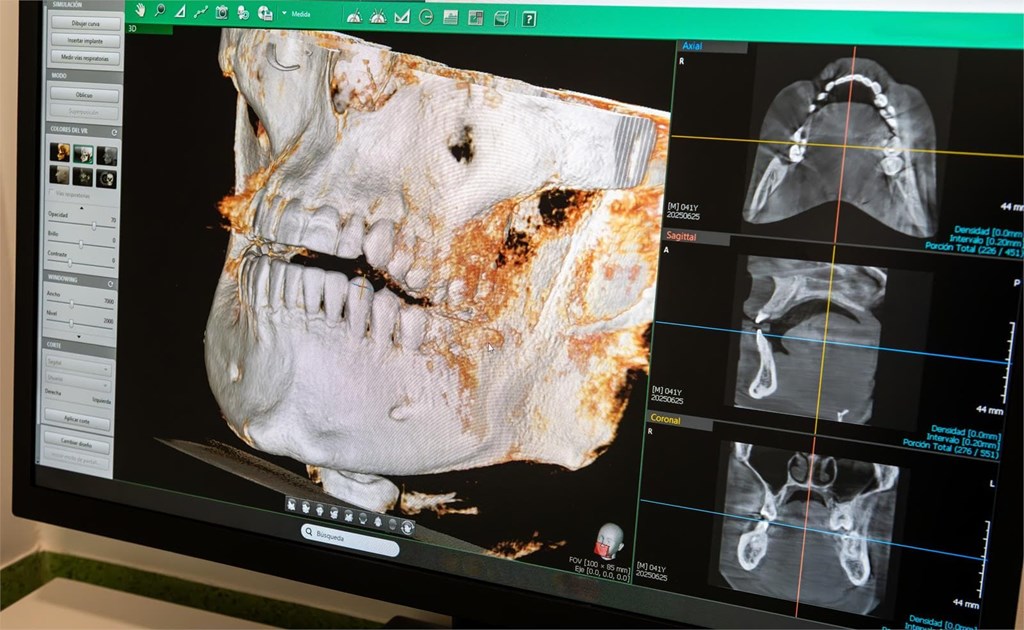Expand the section below Windowing via down arrow
1024x630 pixels.
click(x=79, y=337)
